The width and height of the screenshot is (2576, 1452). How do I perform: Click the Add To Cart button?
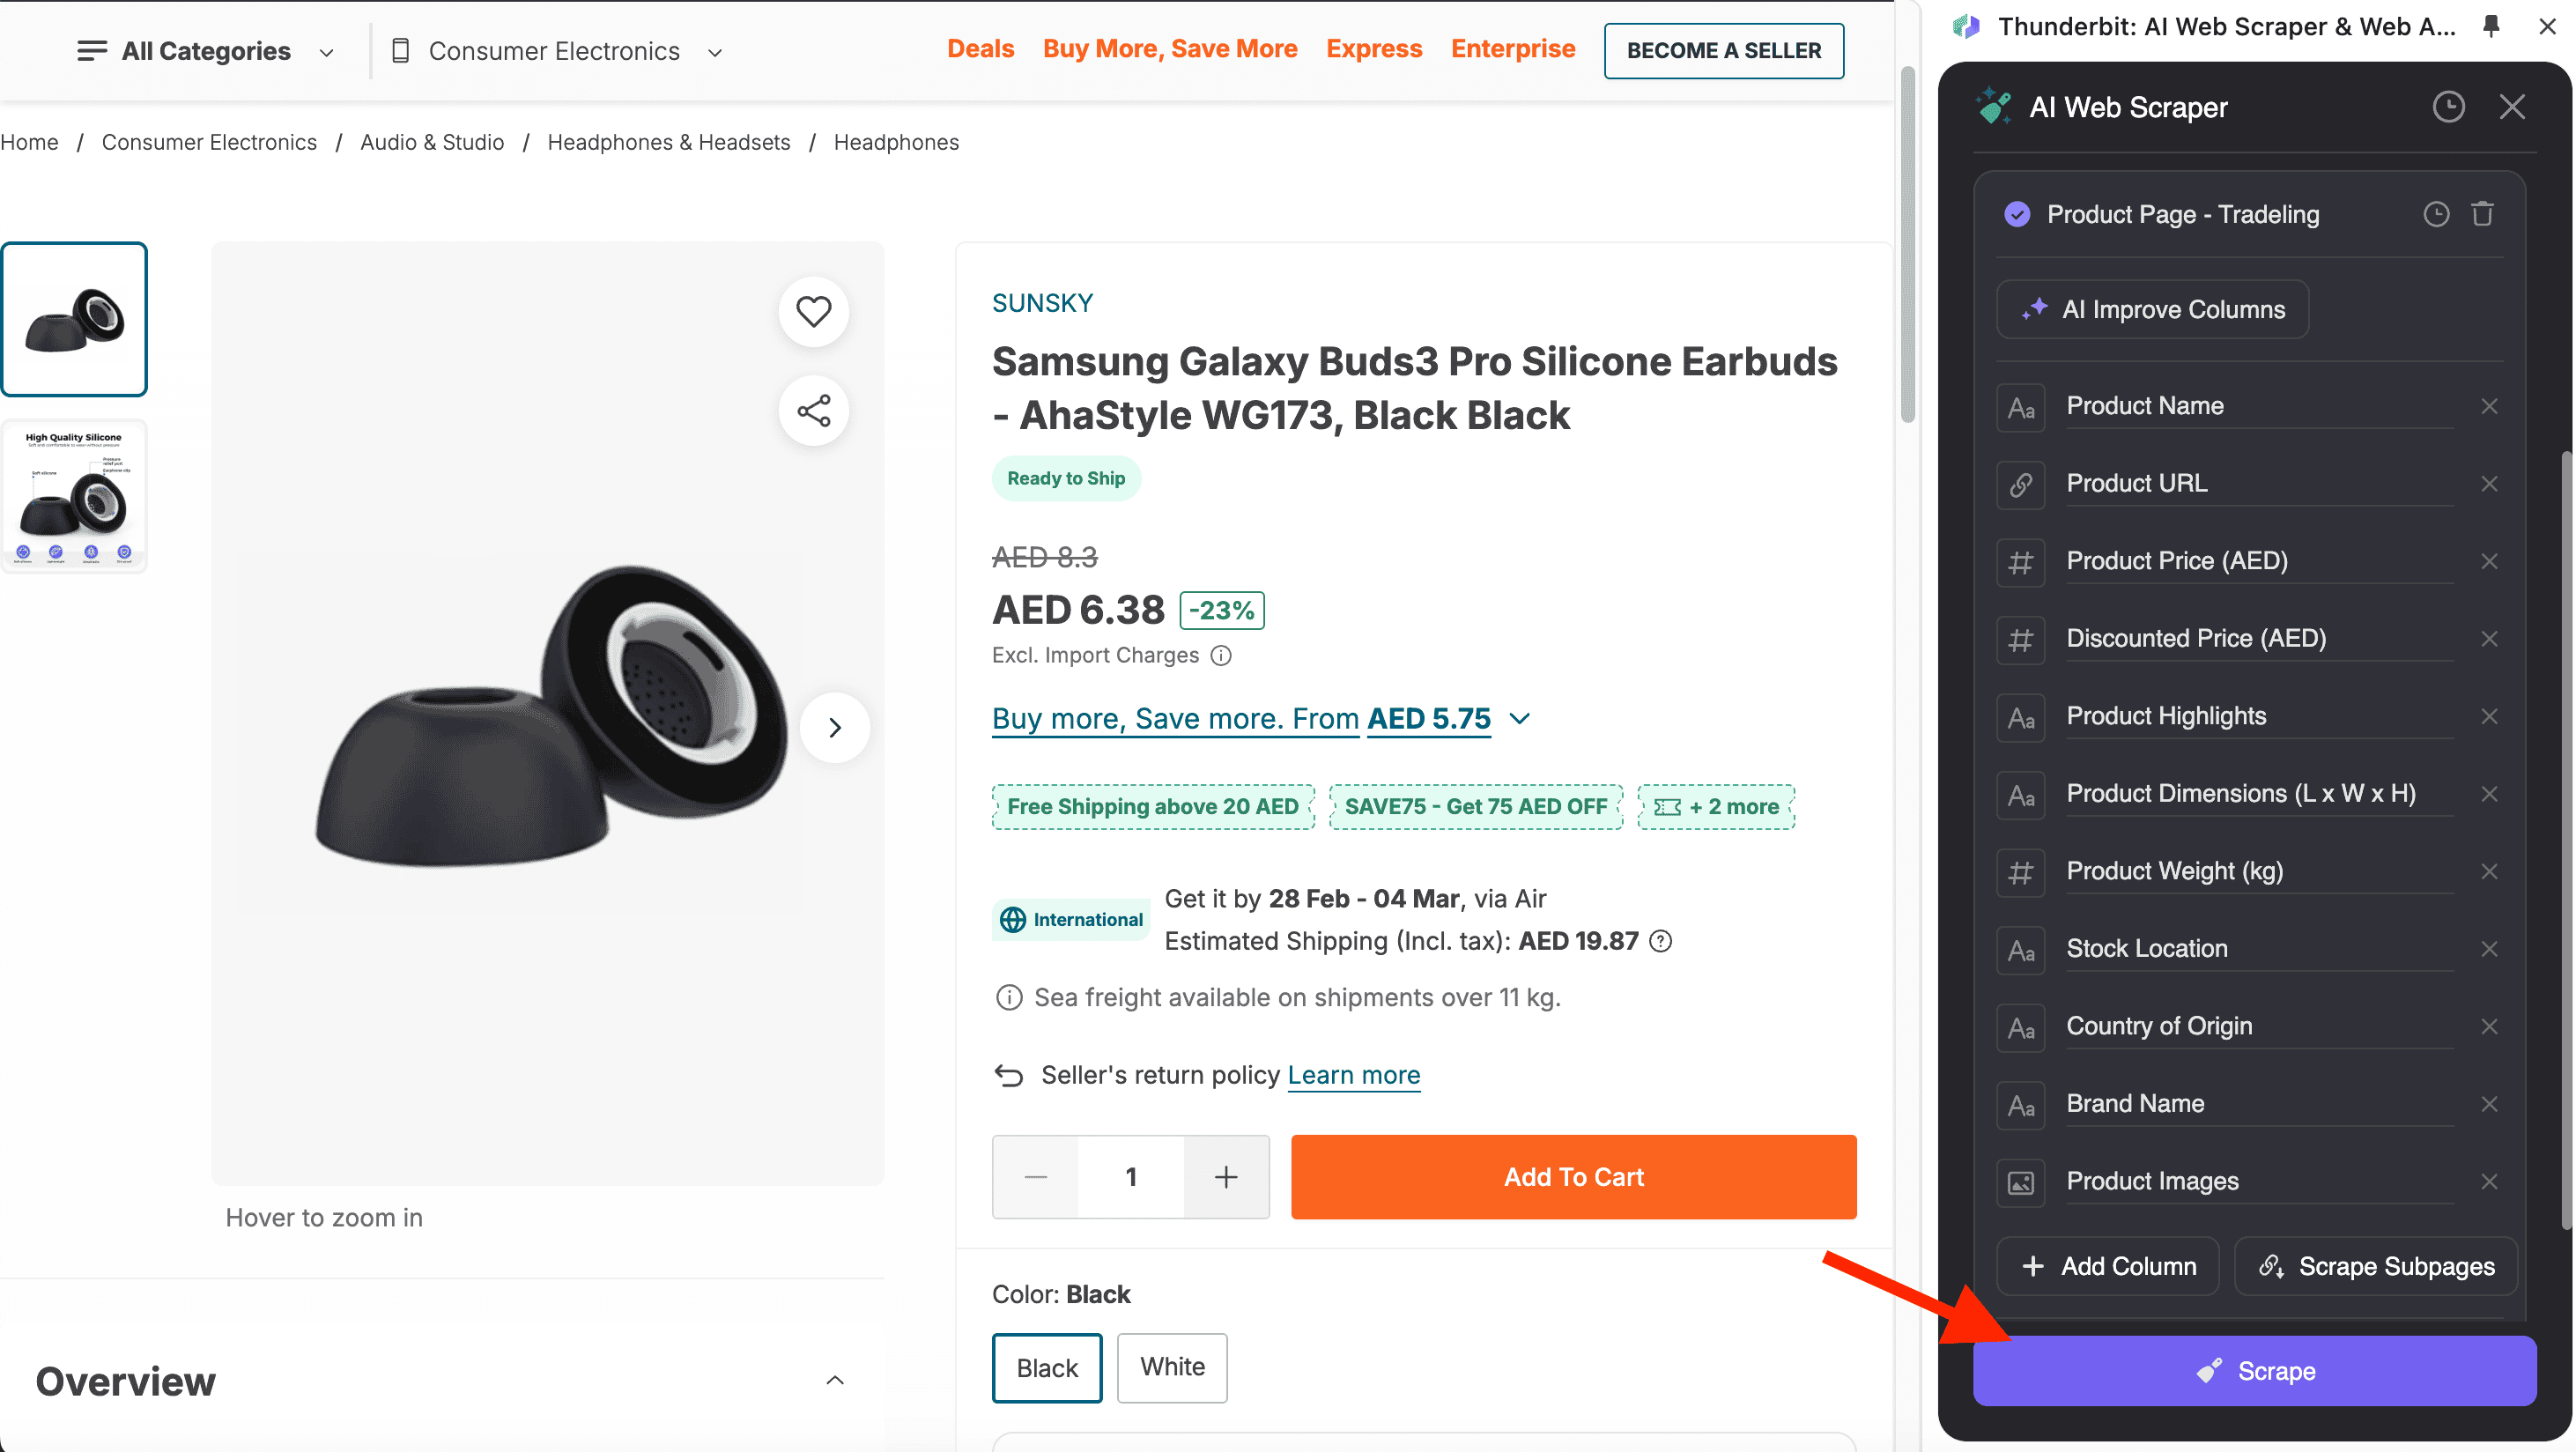pyautogui.click(x=1573, y=1177)
